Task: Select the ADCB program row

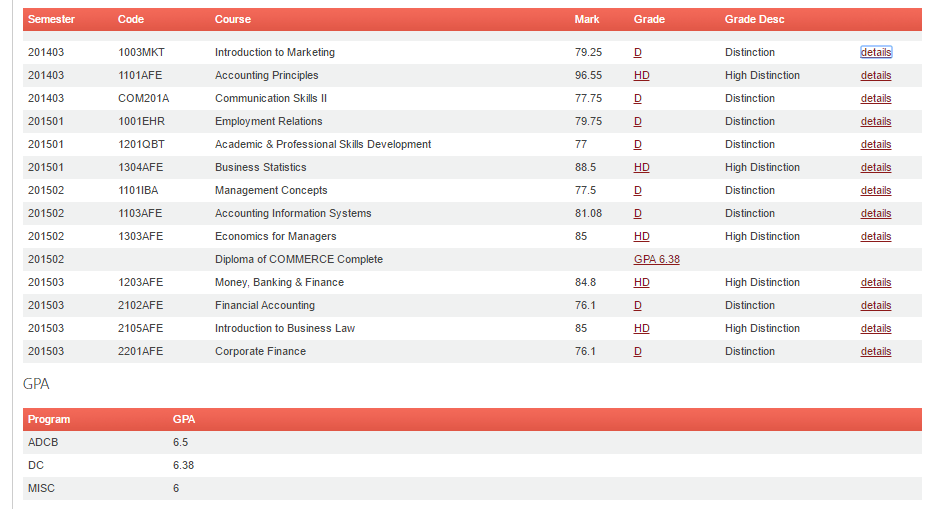Action: tap(472, 442)
